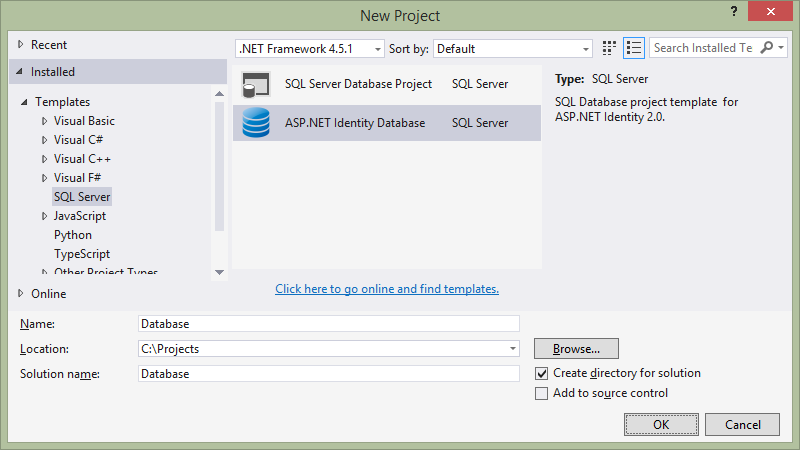This screenshot has height=450, width=800.
Task: Open the .NET Framework version dropdown
Action: [x=310, y=49]
